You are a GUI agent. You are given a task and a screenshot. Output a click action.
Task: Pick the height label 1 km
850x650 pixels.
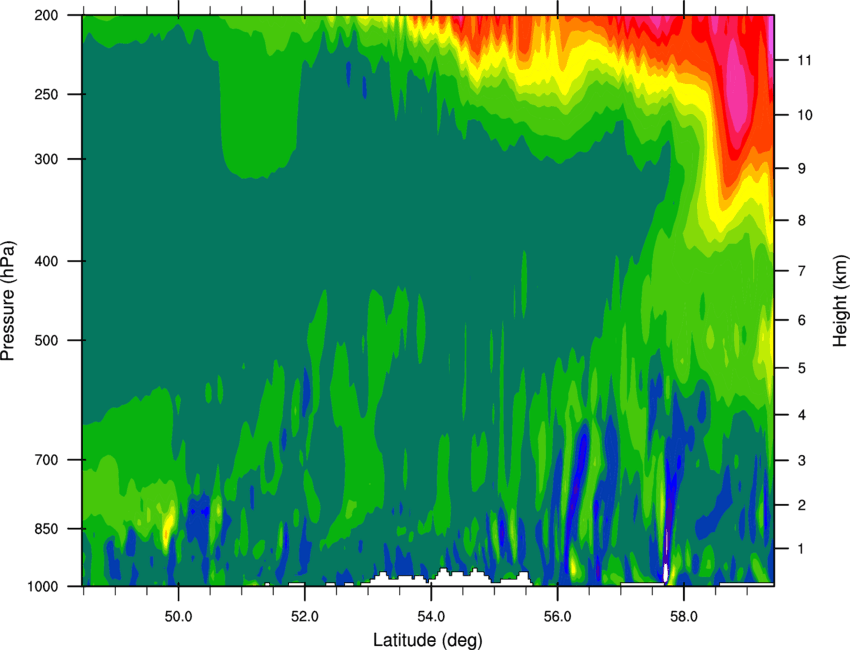click(x=802, y=549)
